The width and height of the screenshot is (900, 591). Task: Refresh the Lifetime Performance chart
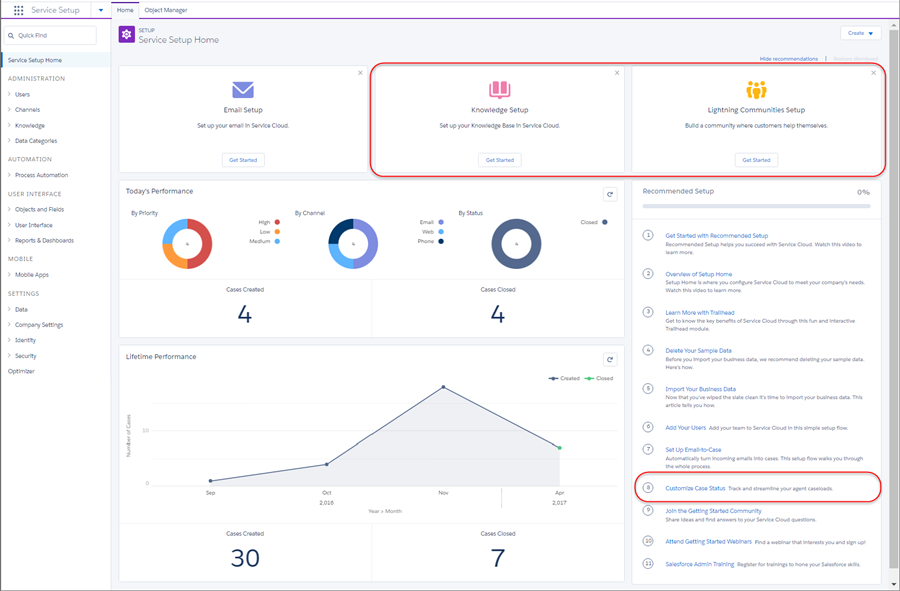(610, 360)
